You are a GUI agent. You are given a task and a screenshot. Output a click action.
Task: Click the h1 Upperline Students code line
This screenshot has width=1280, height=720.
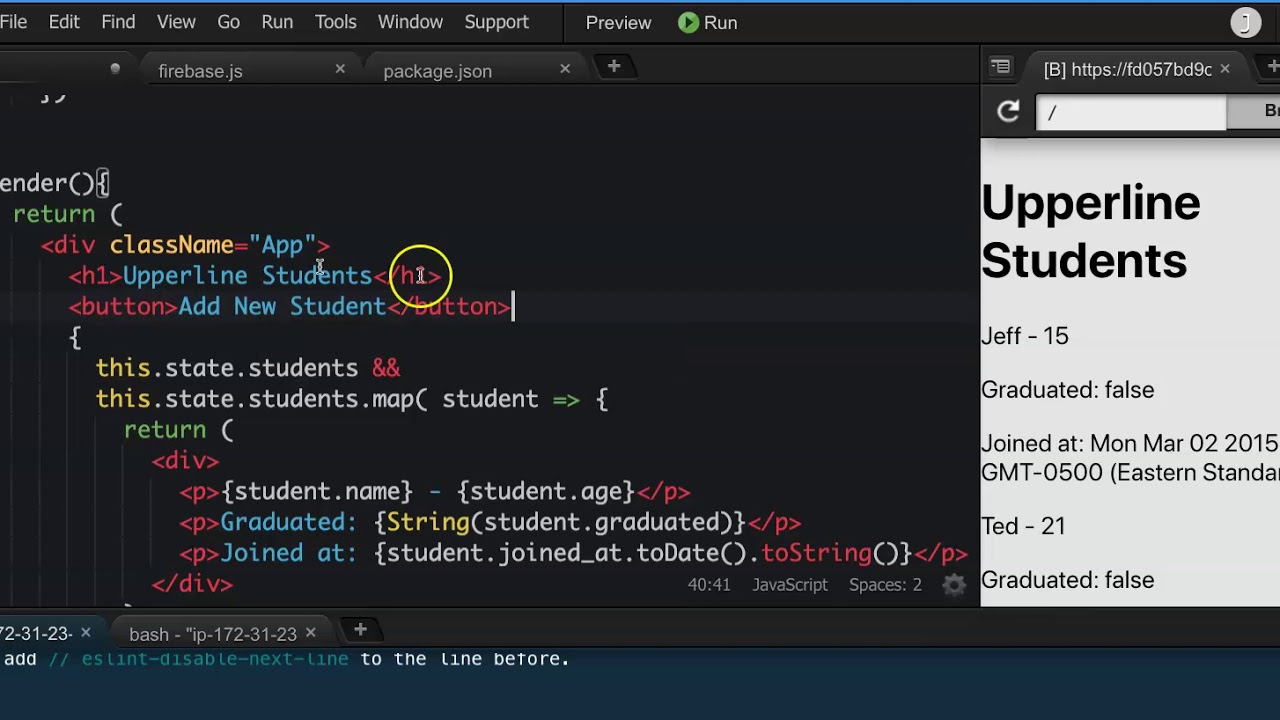tap(255, 276)
